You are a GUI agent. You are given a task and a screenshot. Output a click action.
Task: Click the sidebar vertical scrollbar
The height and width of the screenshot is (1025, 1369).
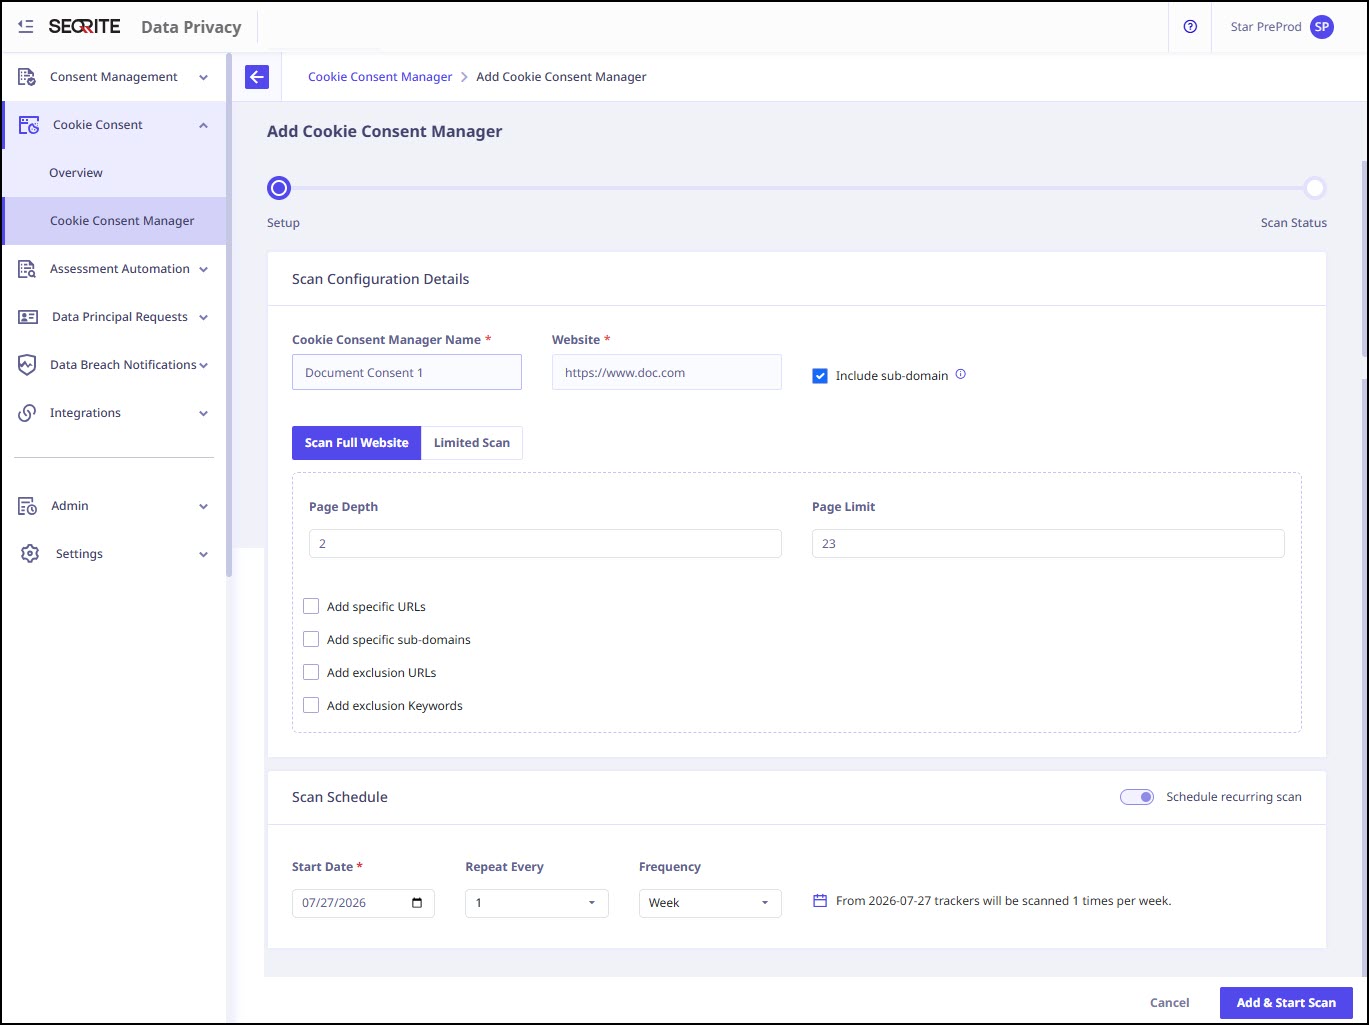point(229,315)
